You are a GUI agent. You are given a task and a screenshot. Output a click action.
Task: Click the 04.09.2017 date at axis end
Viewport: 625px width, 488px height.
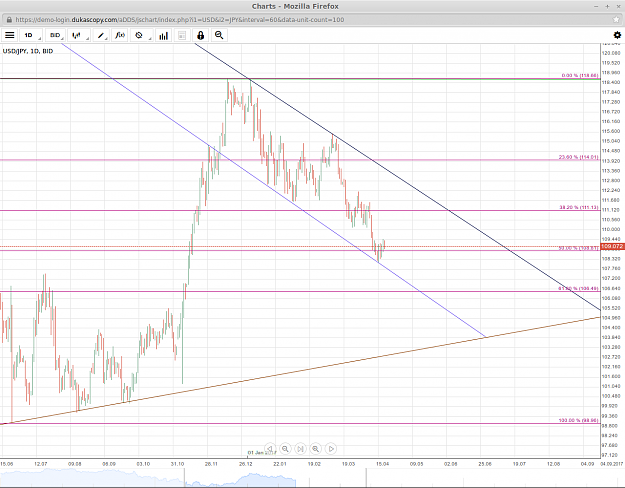click(611, 464)
